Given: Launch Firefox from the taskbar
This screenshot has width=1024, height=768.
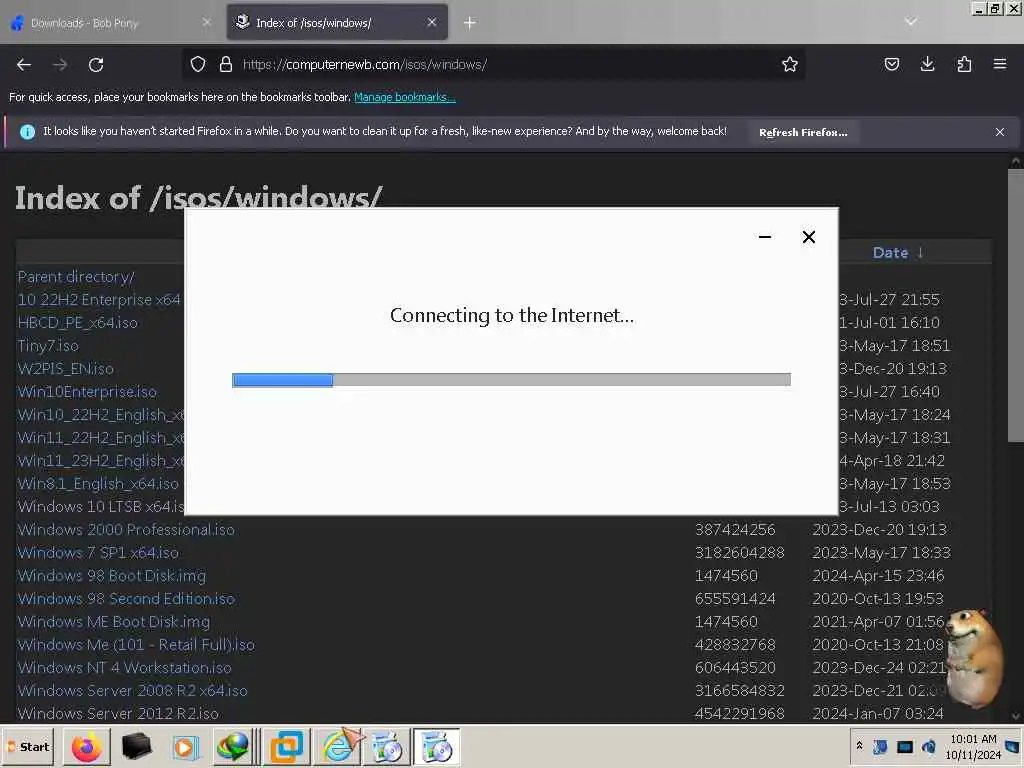Looking at the screenshot, I should (86, 747).
